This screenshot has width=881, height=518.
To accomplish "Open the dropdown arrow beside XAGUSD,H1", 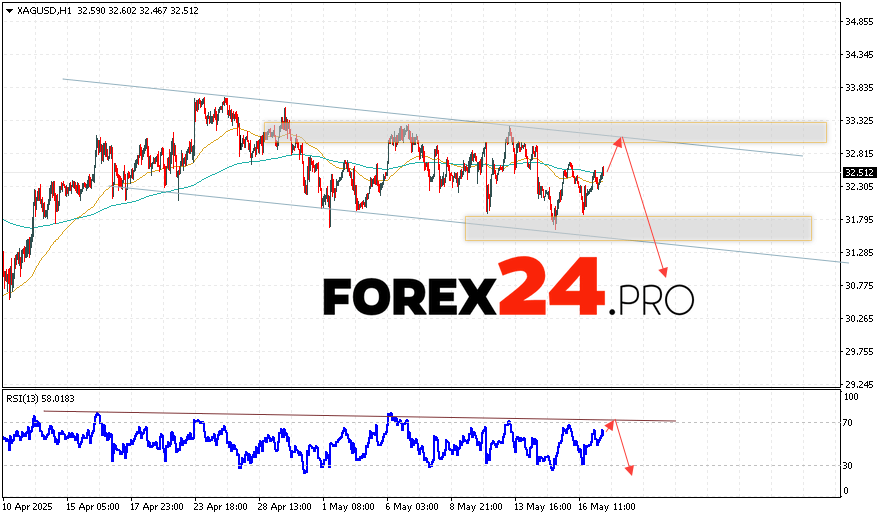I will [8, 10].
